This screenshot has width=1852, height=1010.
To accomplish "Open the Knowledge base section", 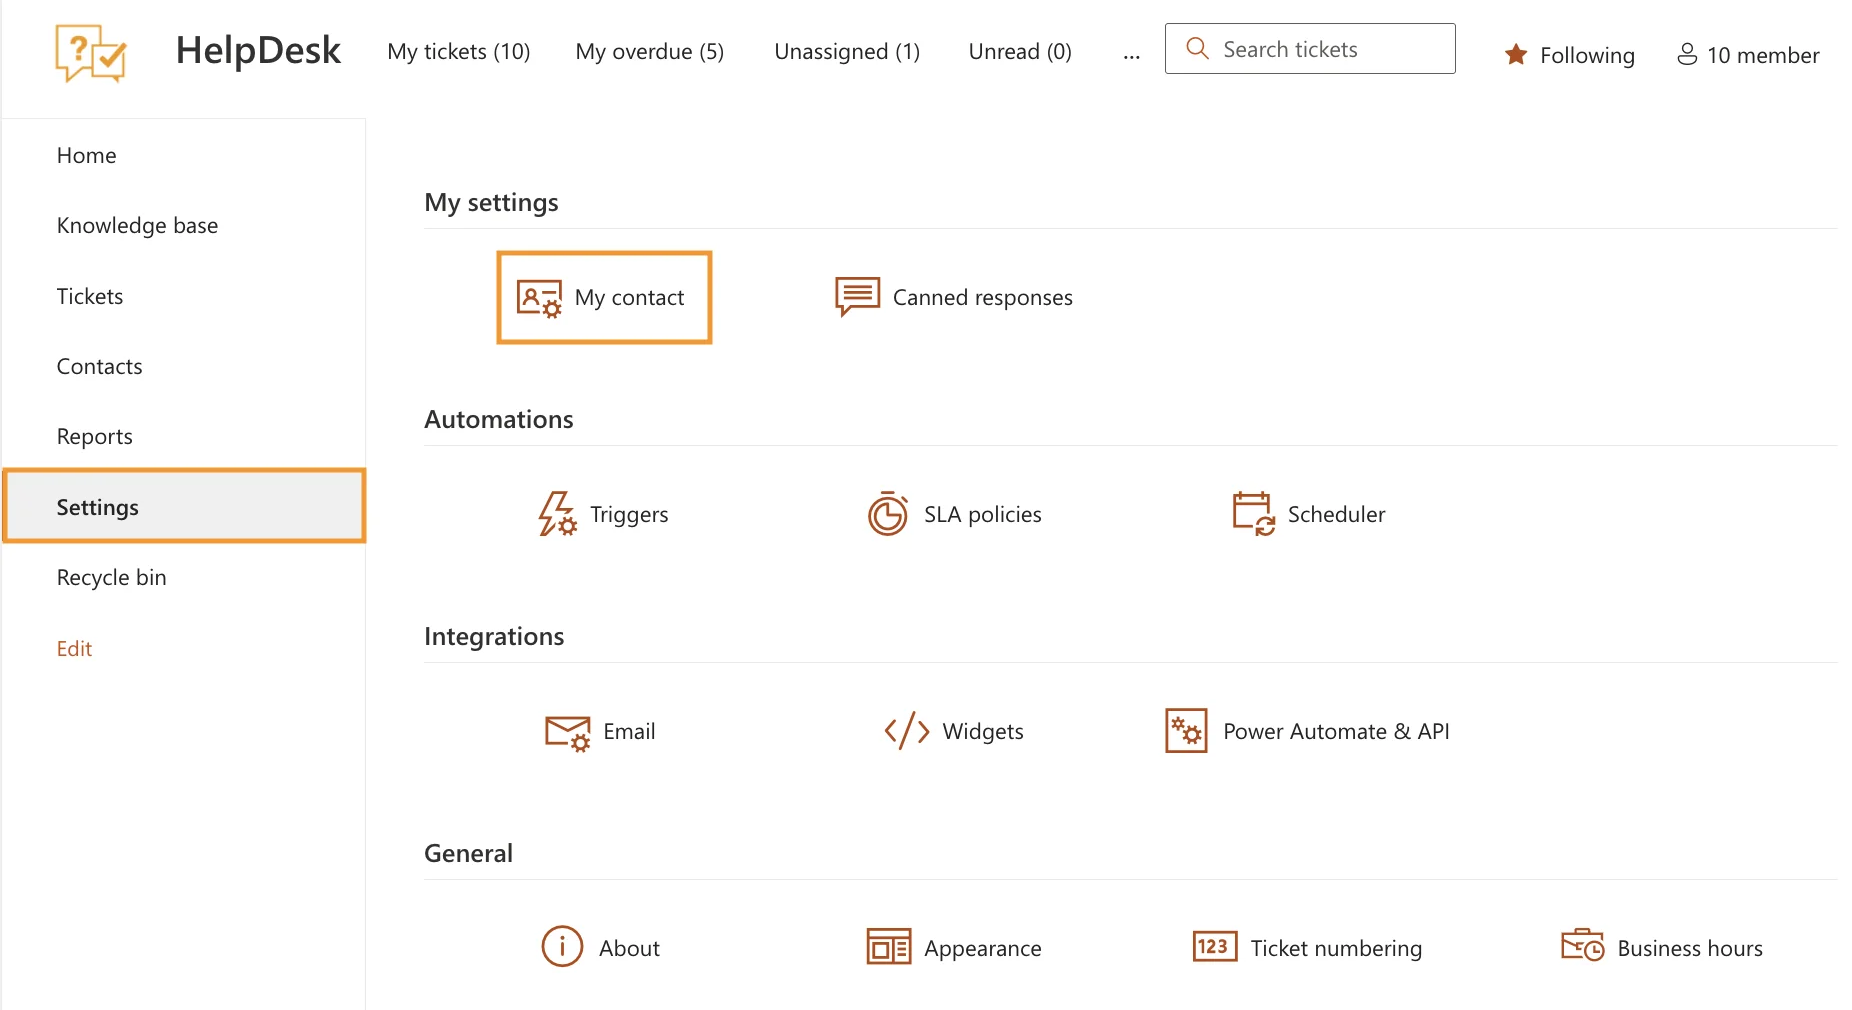I will 137,225.
